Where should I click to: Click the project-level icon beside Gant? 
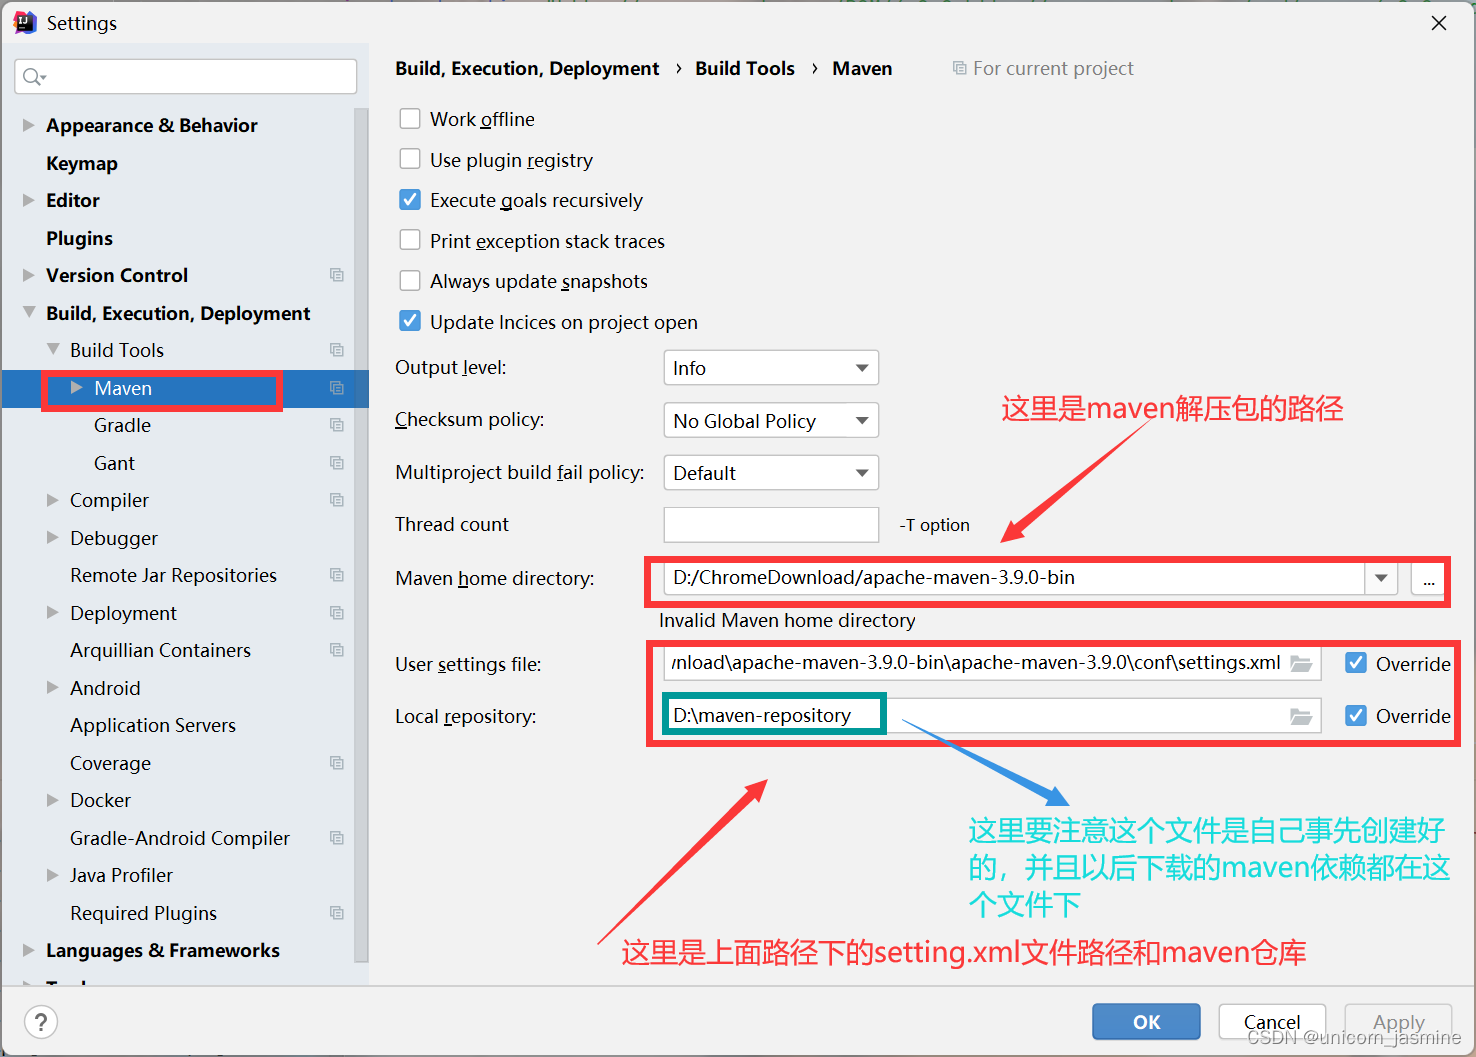[x=337, y=463]
